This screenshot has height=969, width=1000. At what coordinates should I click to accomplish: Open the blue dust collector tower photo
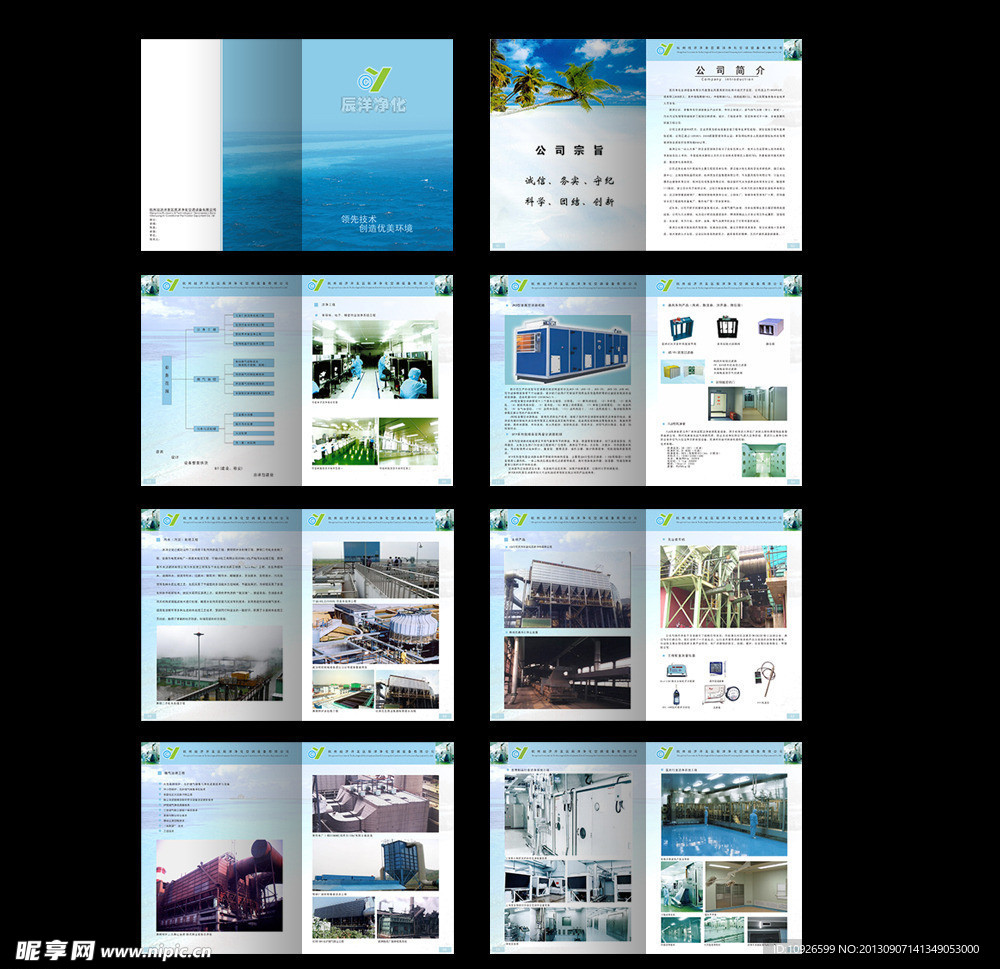click(376, 865)
